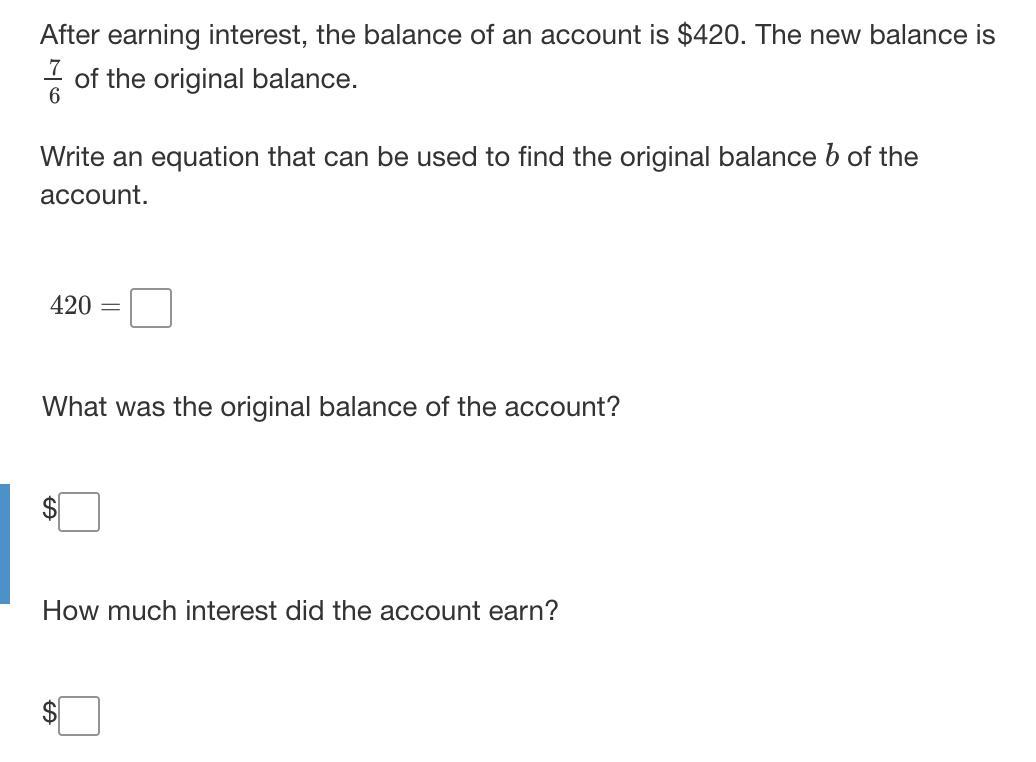Screen dimensions: 1036x762
Task: Click "How much interest did the account earn?" text
Action: point(300,611)
